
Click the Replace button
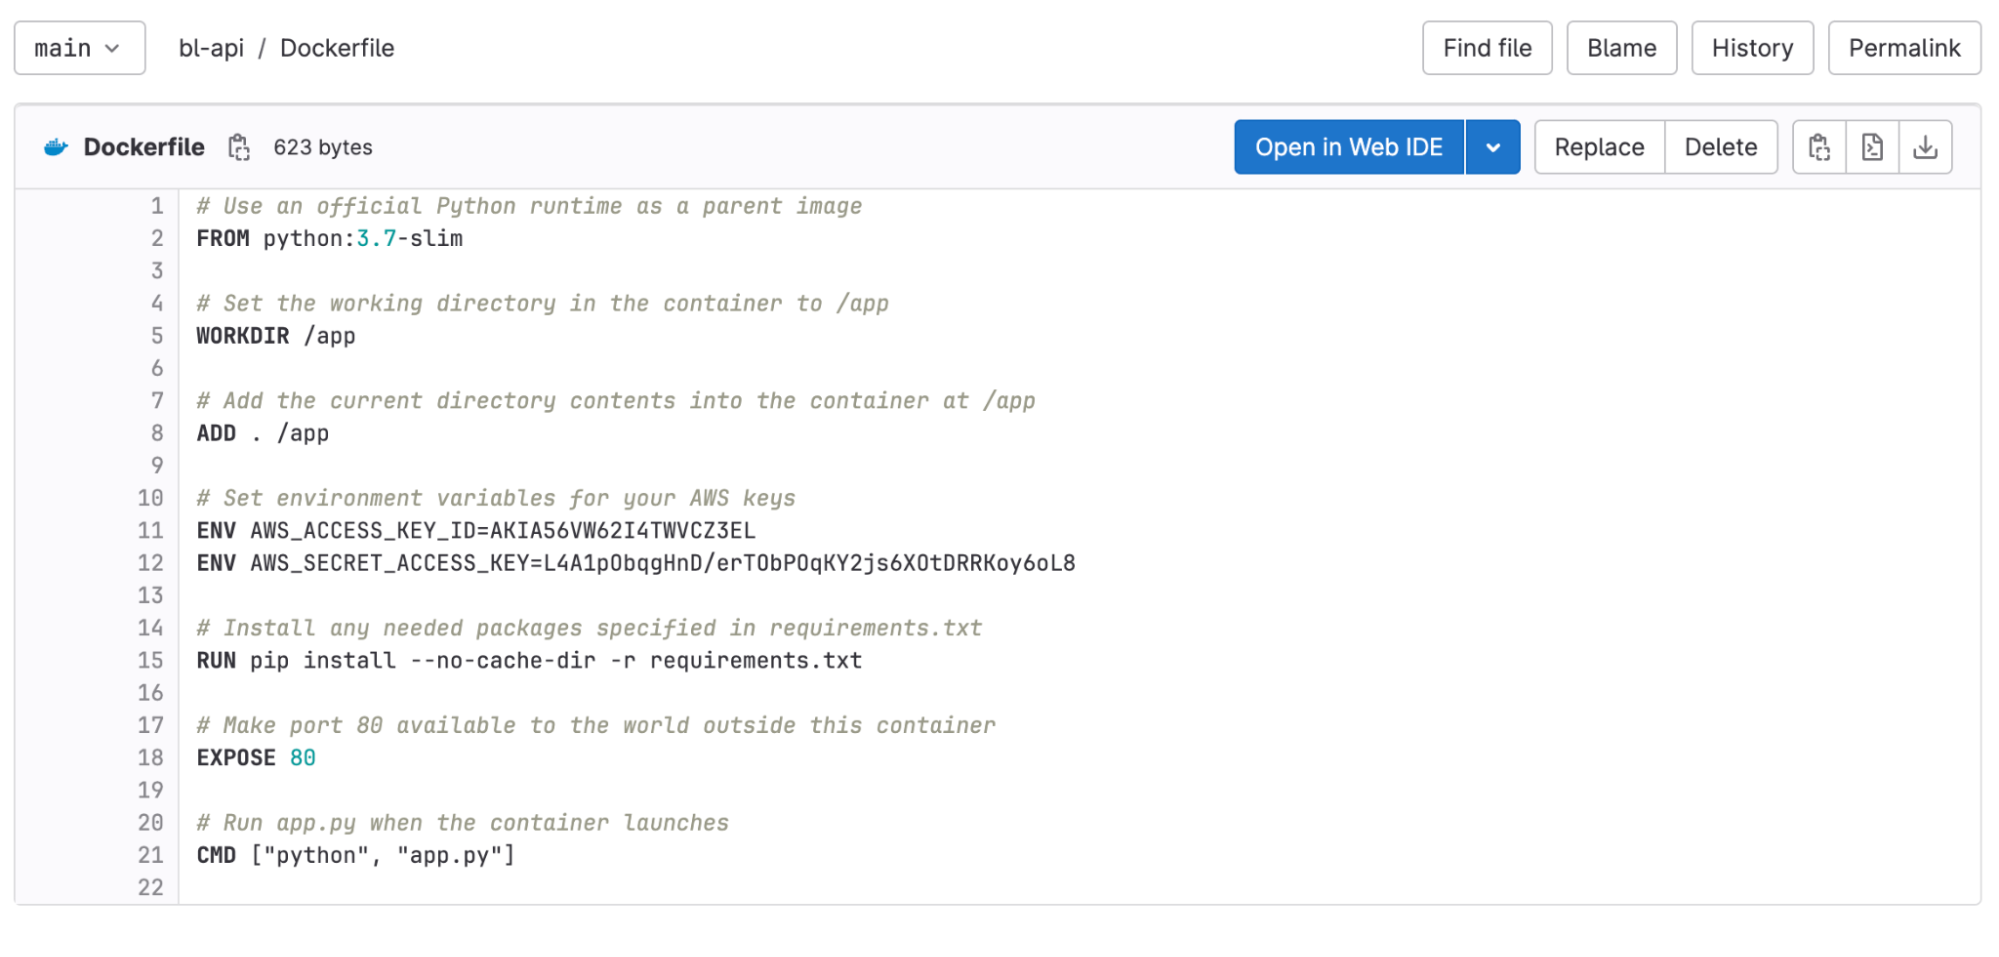tap(1599, 147)
